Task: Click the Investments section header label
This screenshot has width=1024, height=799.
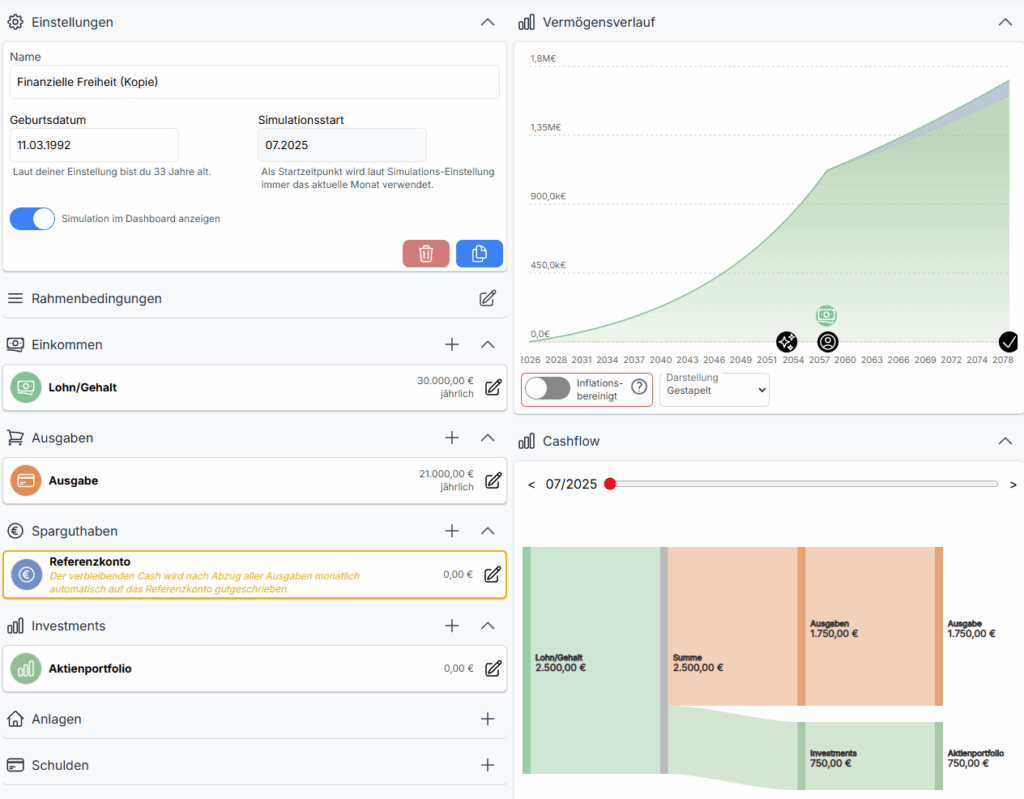Action: [x=69, y=626]
